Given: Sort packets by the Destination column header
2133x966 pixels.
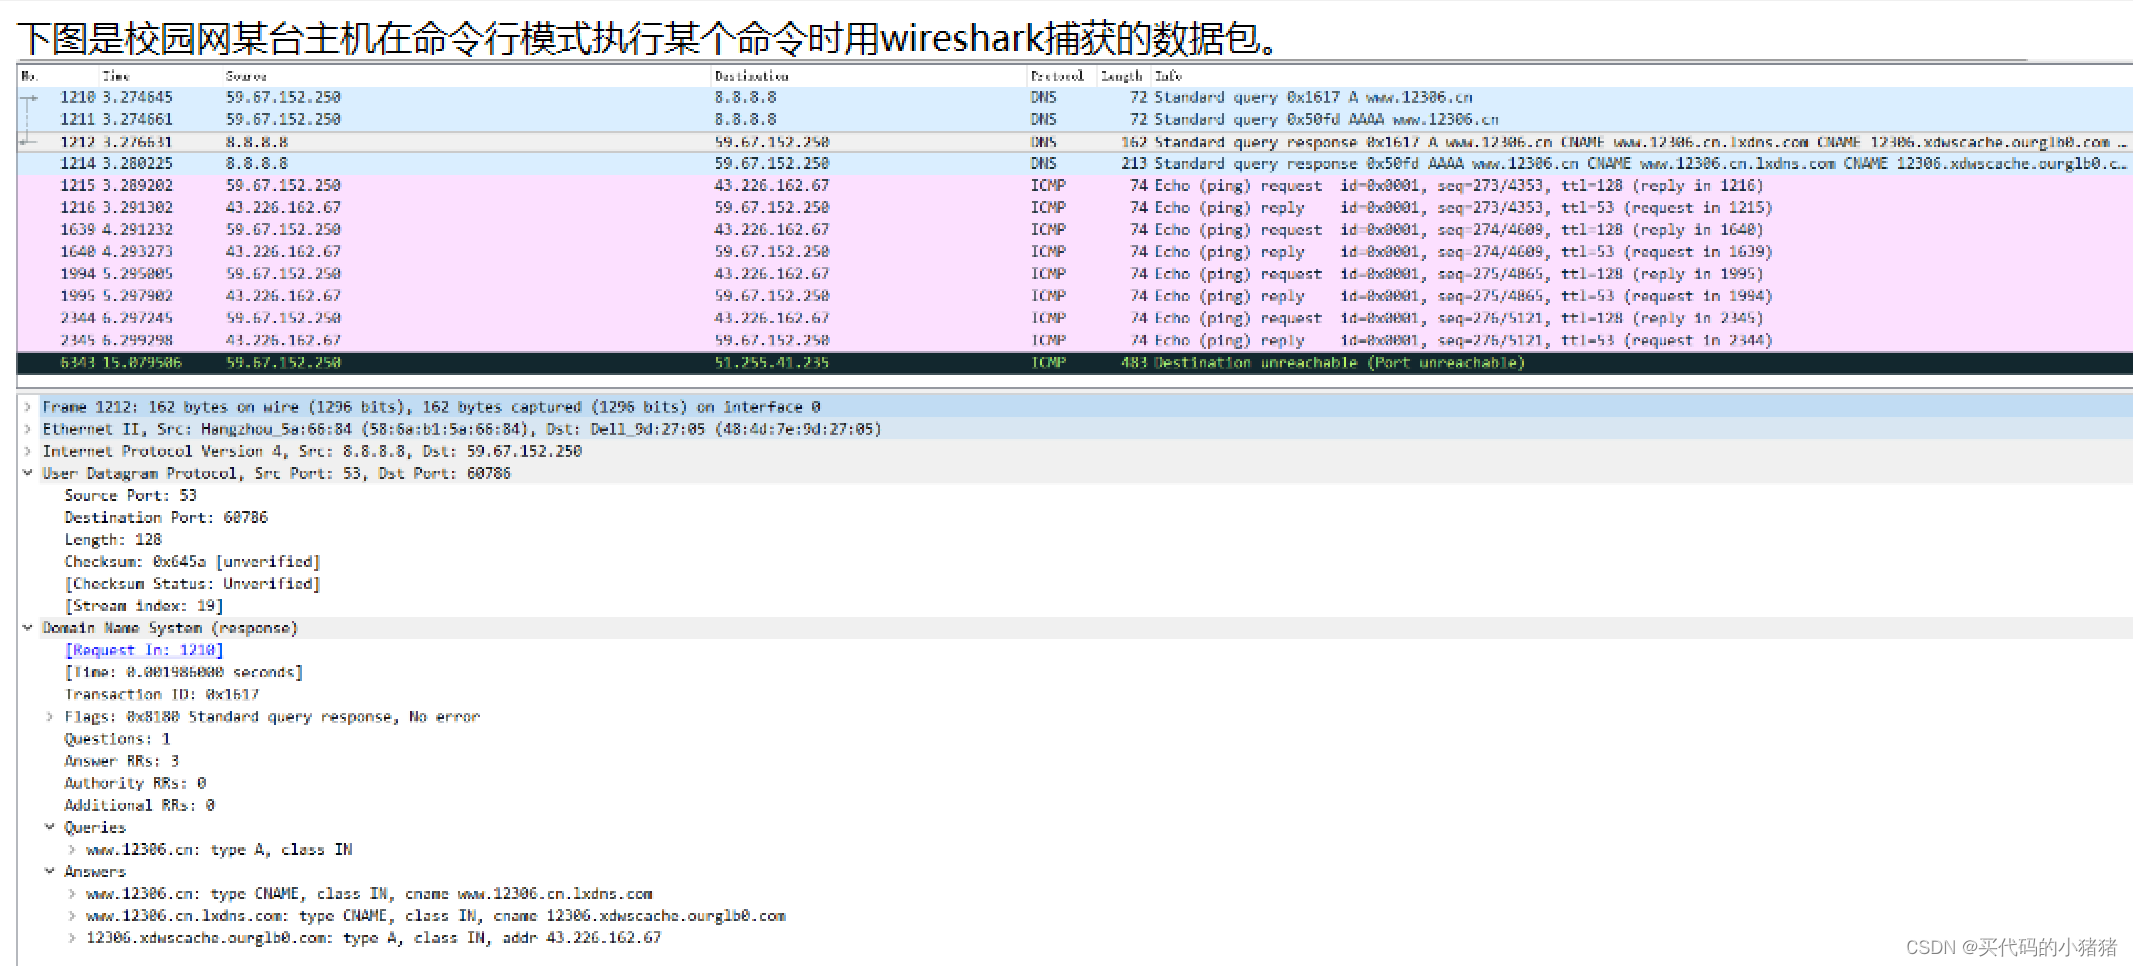Looking at the screenshot, I should [752, 76].
